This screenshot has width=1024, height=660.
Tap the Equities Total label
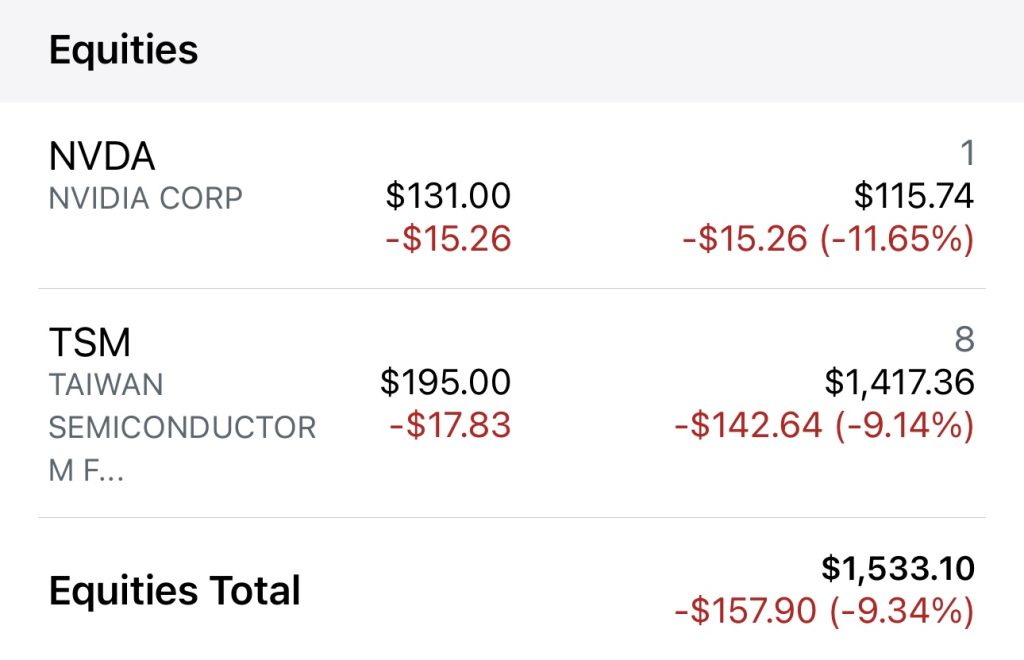pos(175,590)
